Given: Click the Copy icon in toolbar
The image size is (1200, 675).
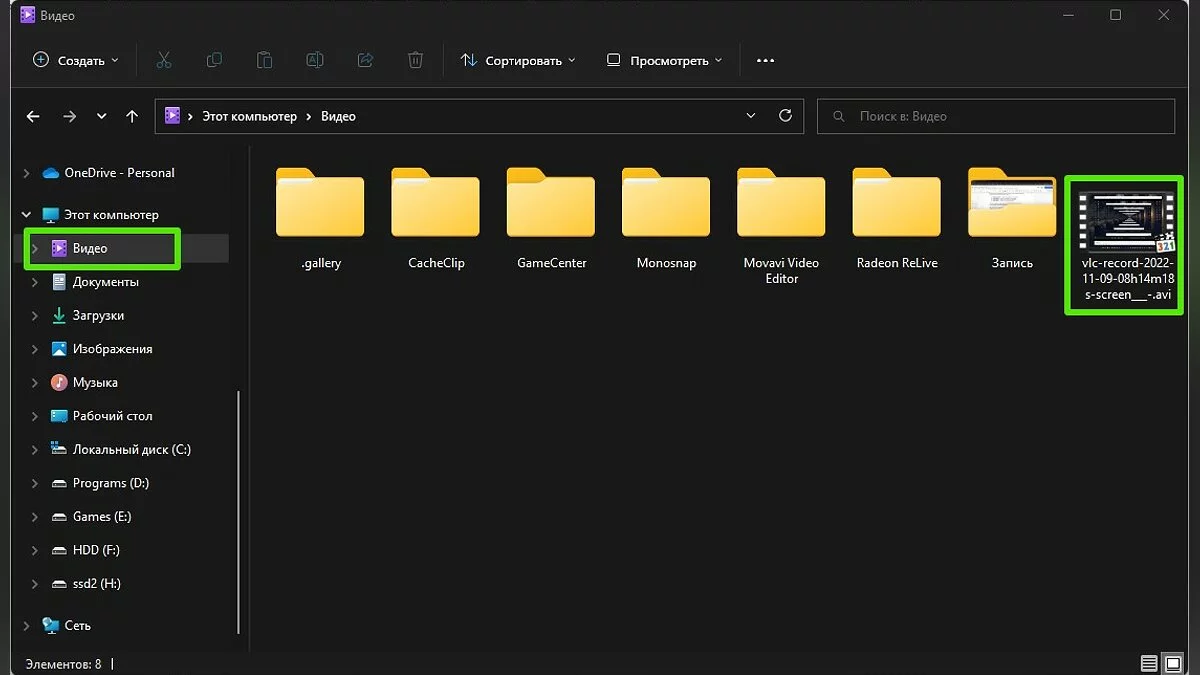Looking at the screenshot, I should point(214,60).
